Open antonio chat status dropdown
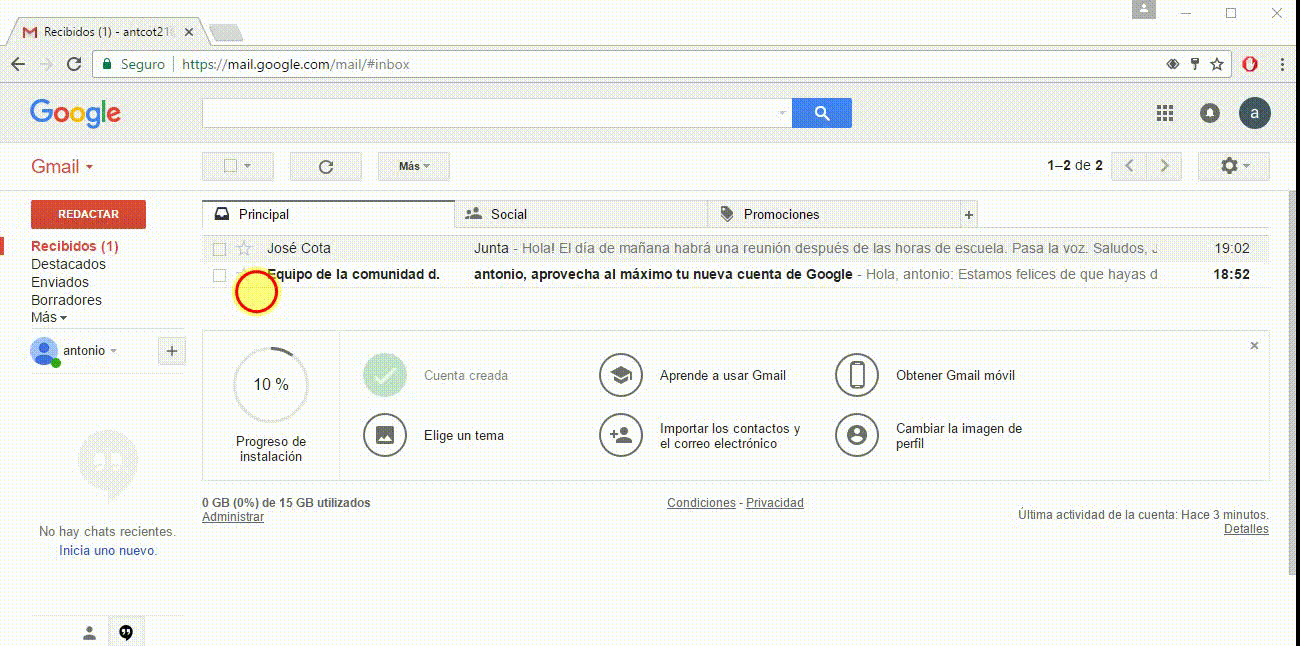The width and height of the screenshot is (1300, 646). [x=113, y=351]
